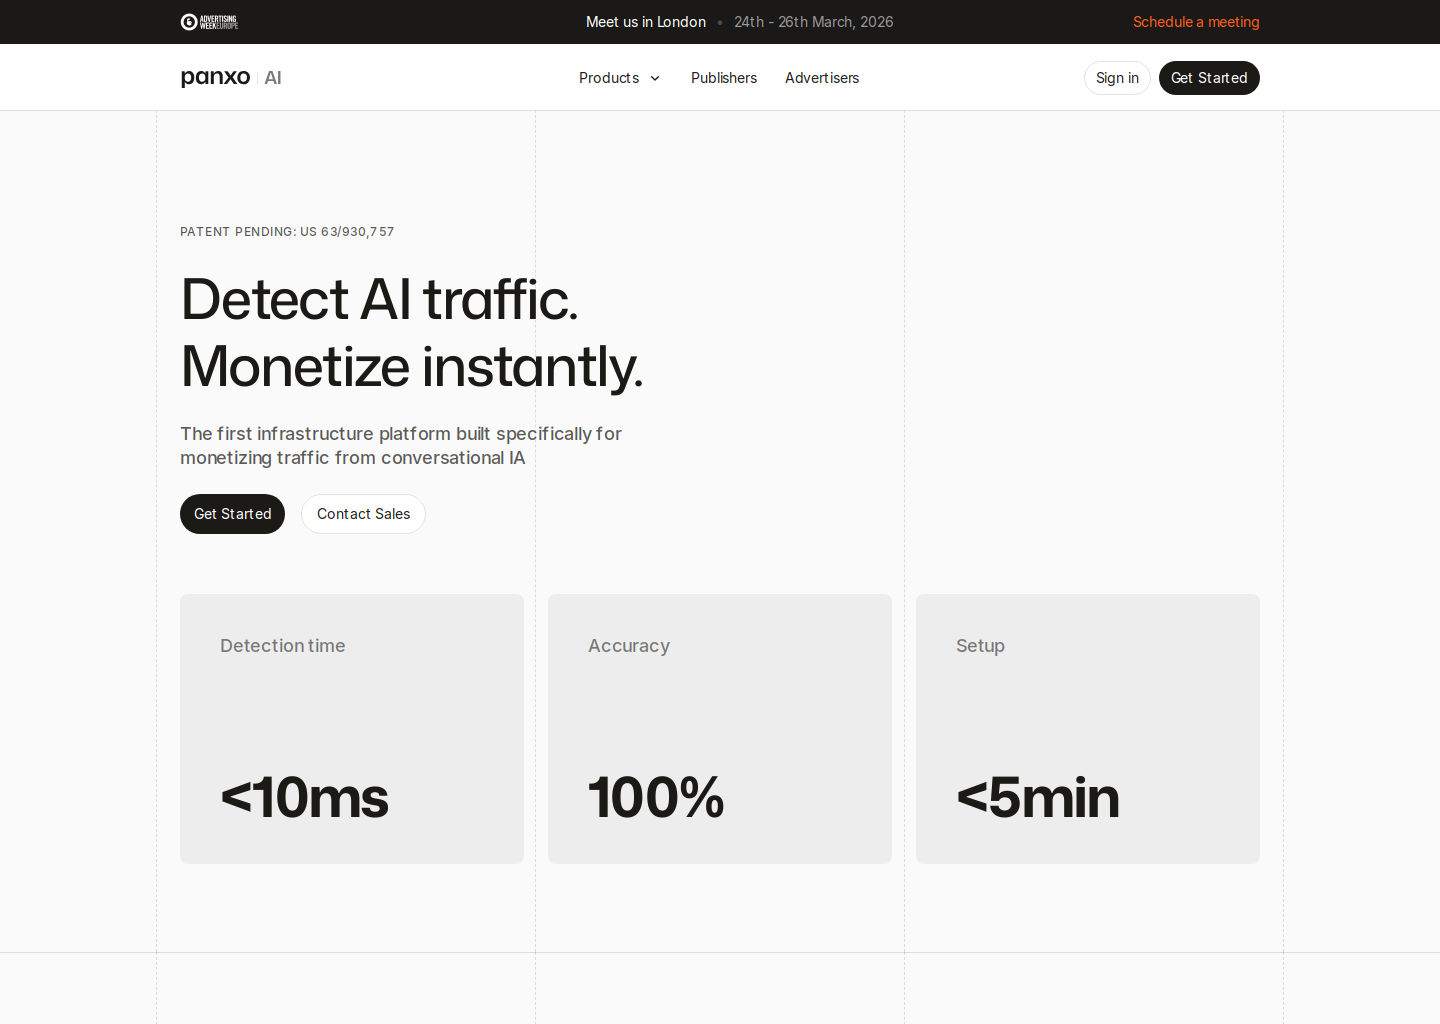Click the Advertising Week Europe logo icon

click(x=187, y=21)
